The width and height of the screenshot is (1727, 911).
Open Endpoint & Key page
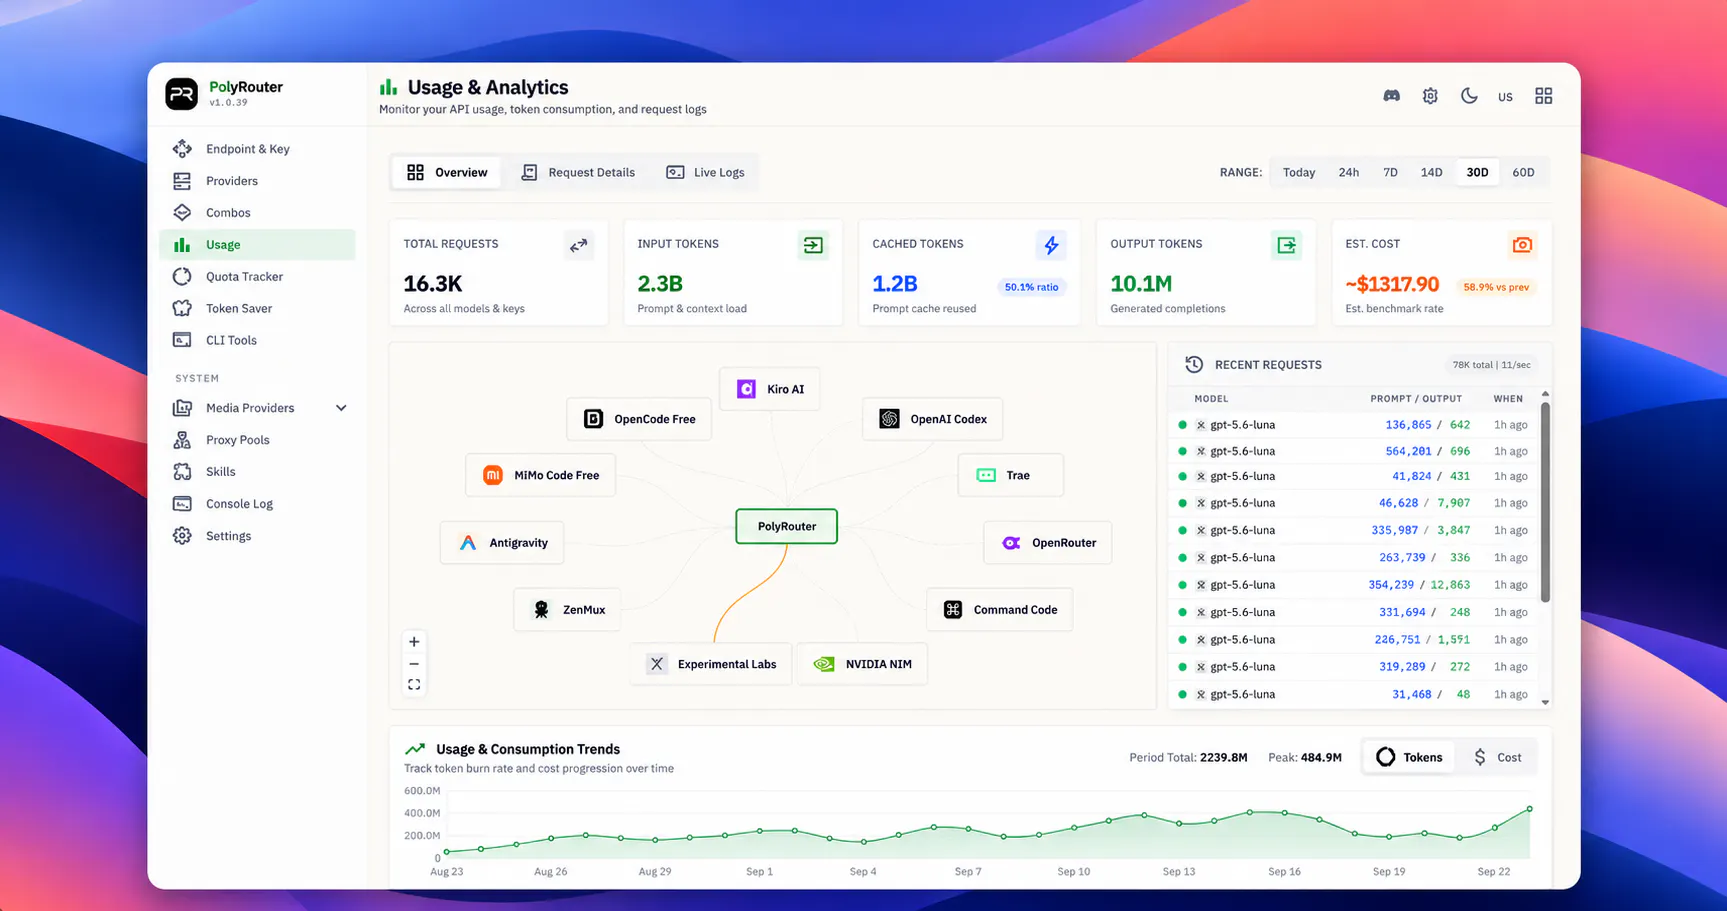pos(257,149)
